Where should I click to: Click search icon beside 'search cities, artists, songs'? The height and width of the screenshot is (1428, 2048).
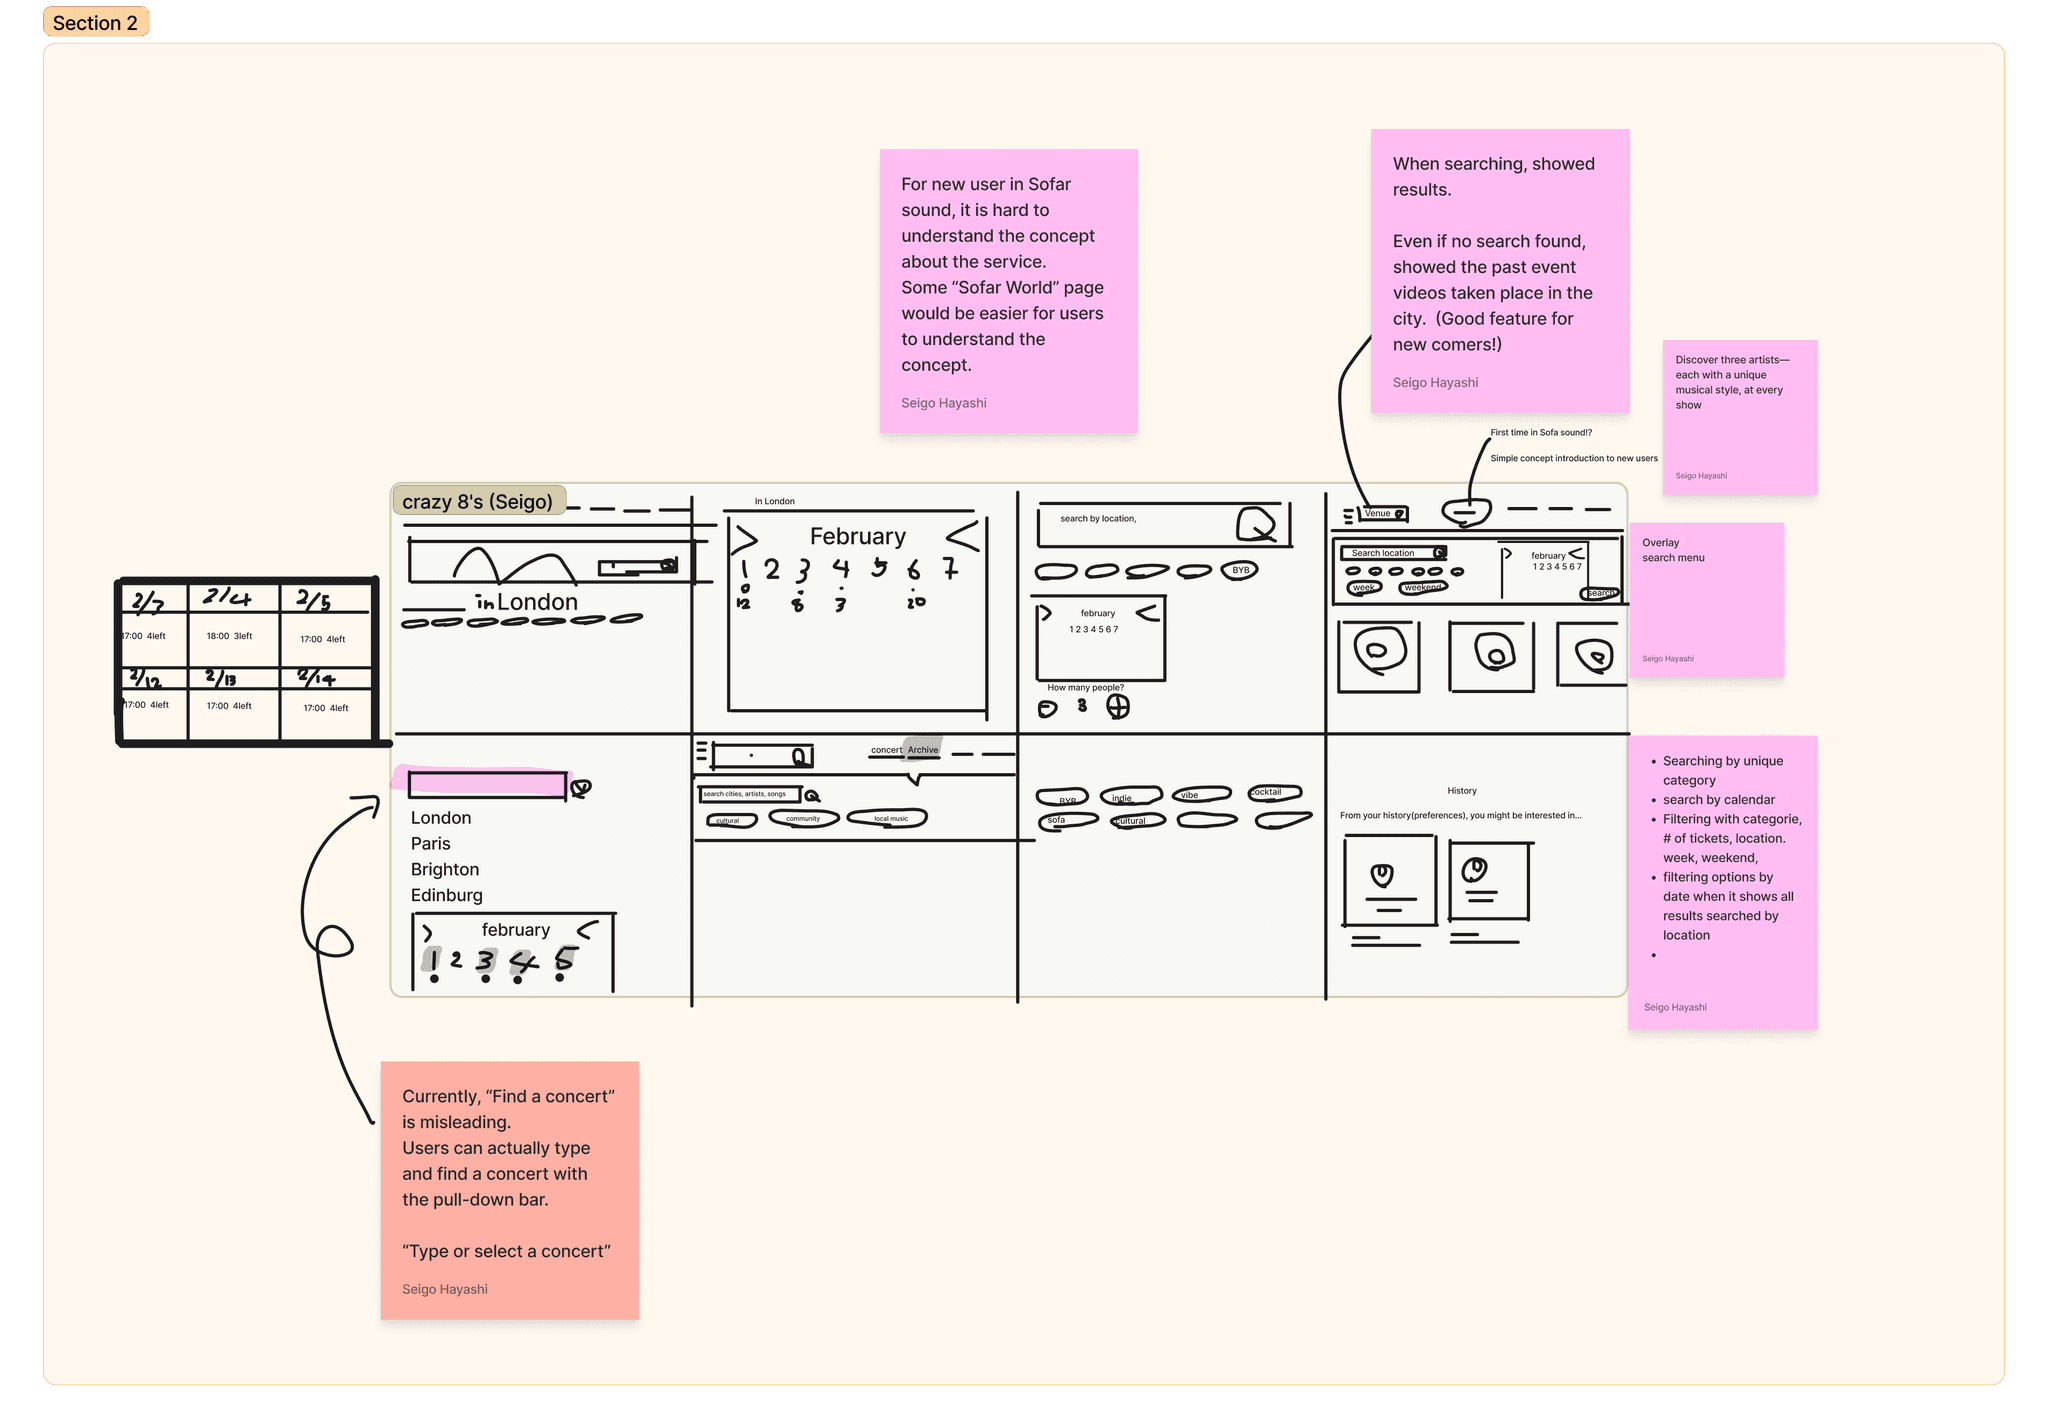tap(813, 796)
